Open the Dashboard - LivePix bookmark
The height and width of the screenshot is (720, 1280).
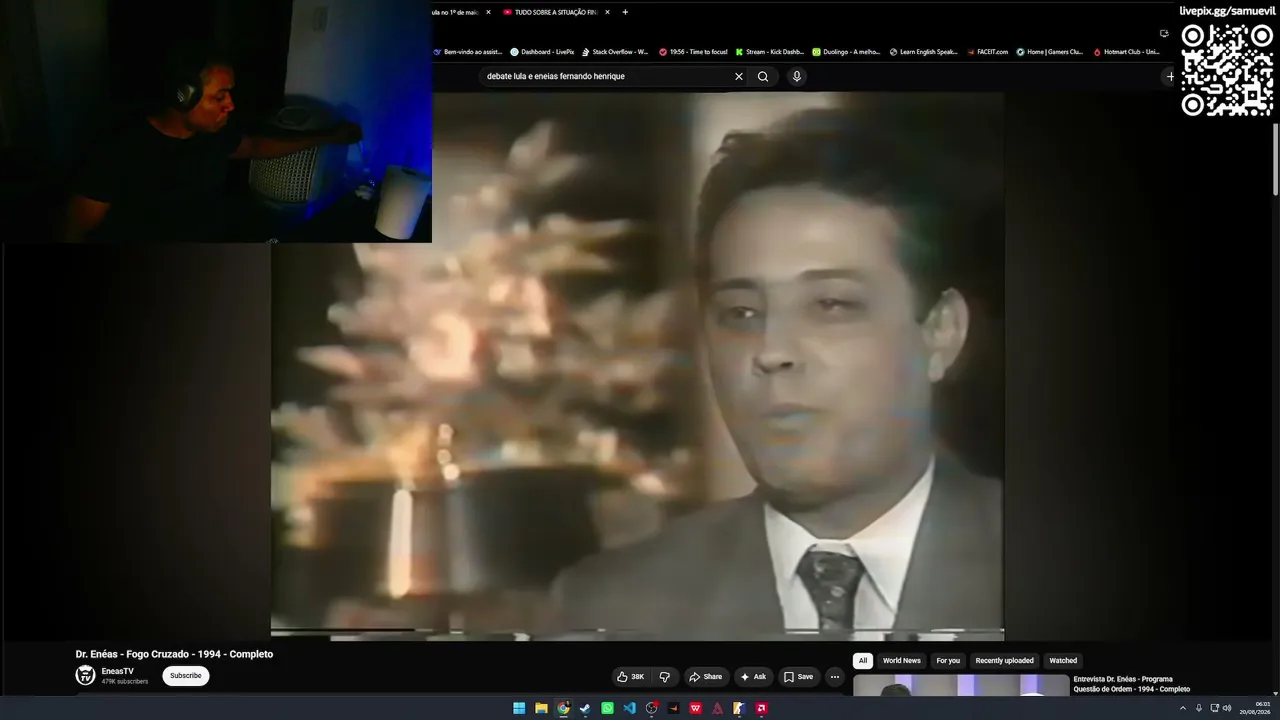point(542,52)
